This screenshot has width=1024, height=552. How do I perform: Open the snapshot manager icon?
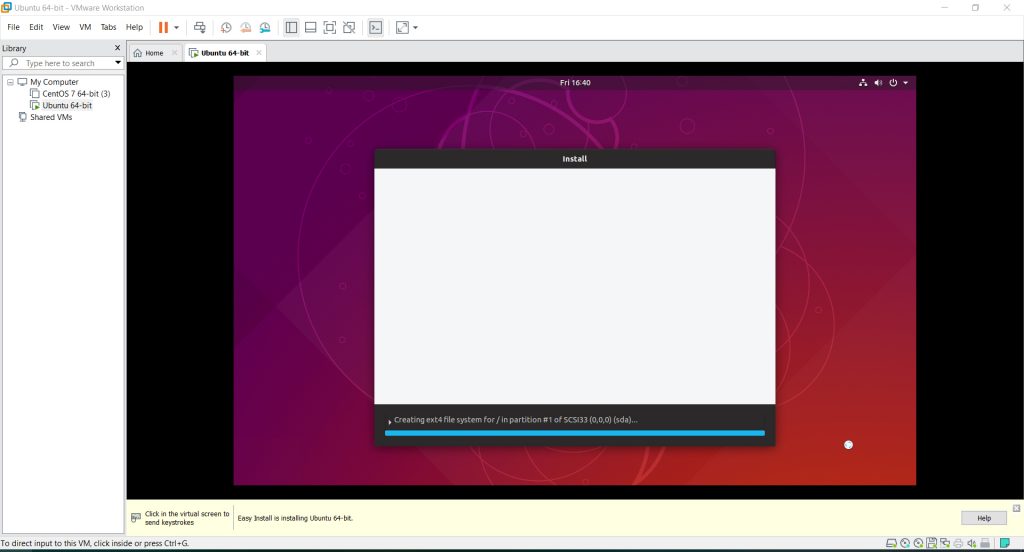(265, 27)
